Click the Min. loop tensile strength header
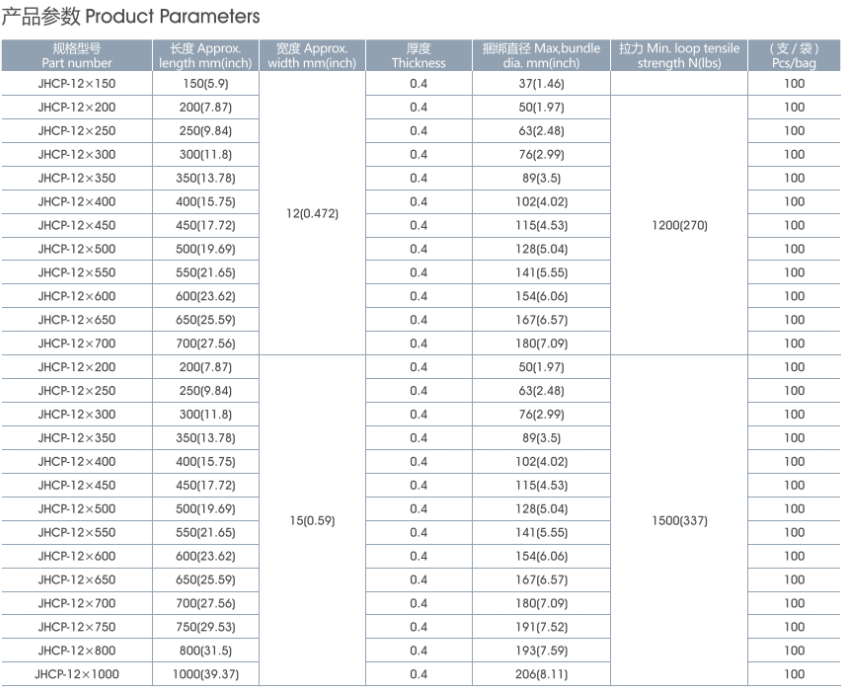Viewport: 843px width, 691px height. (679, 55)
